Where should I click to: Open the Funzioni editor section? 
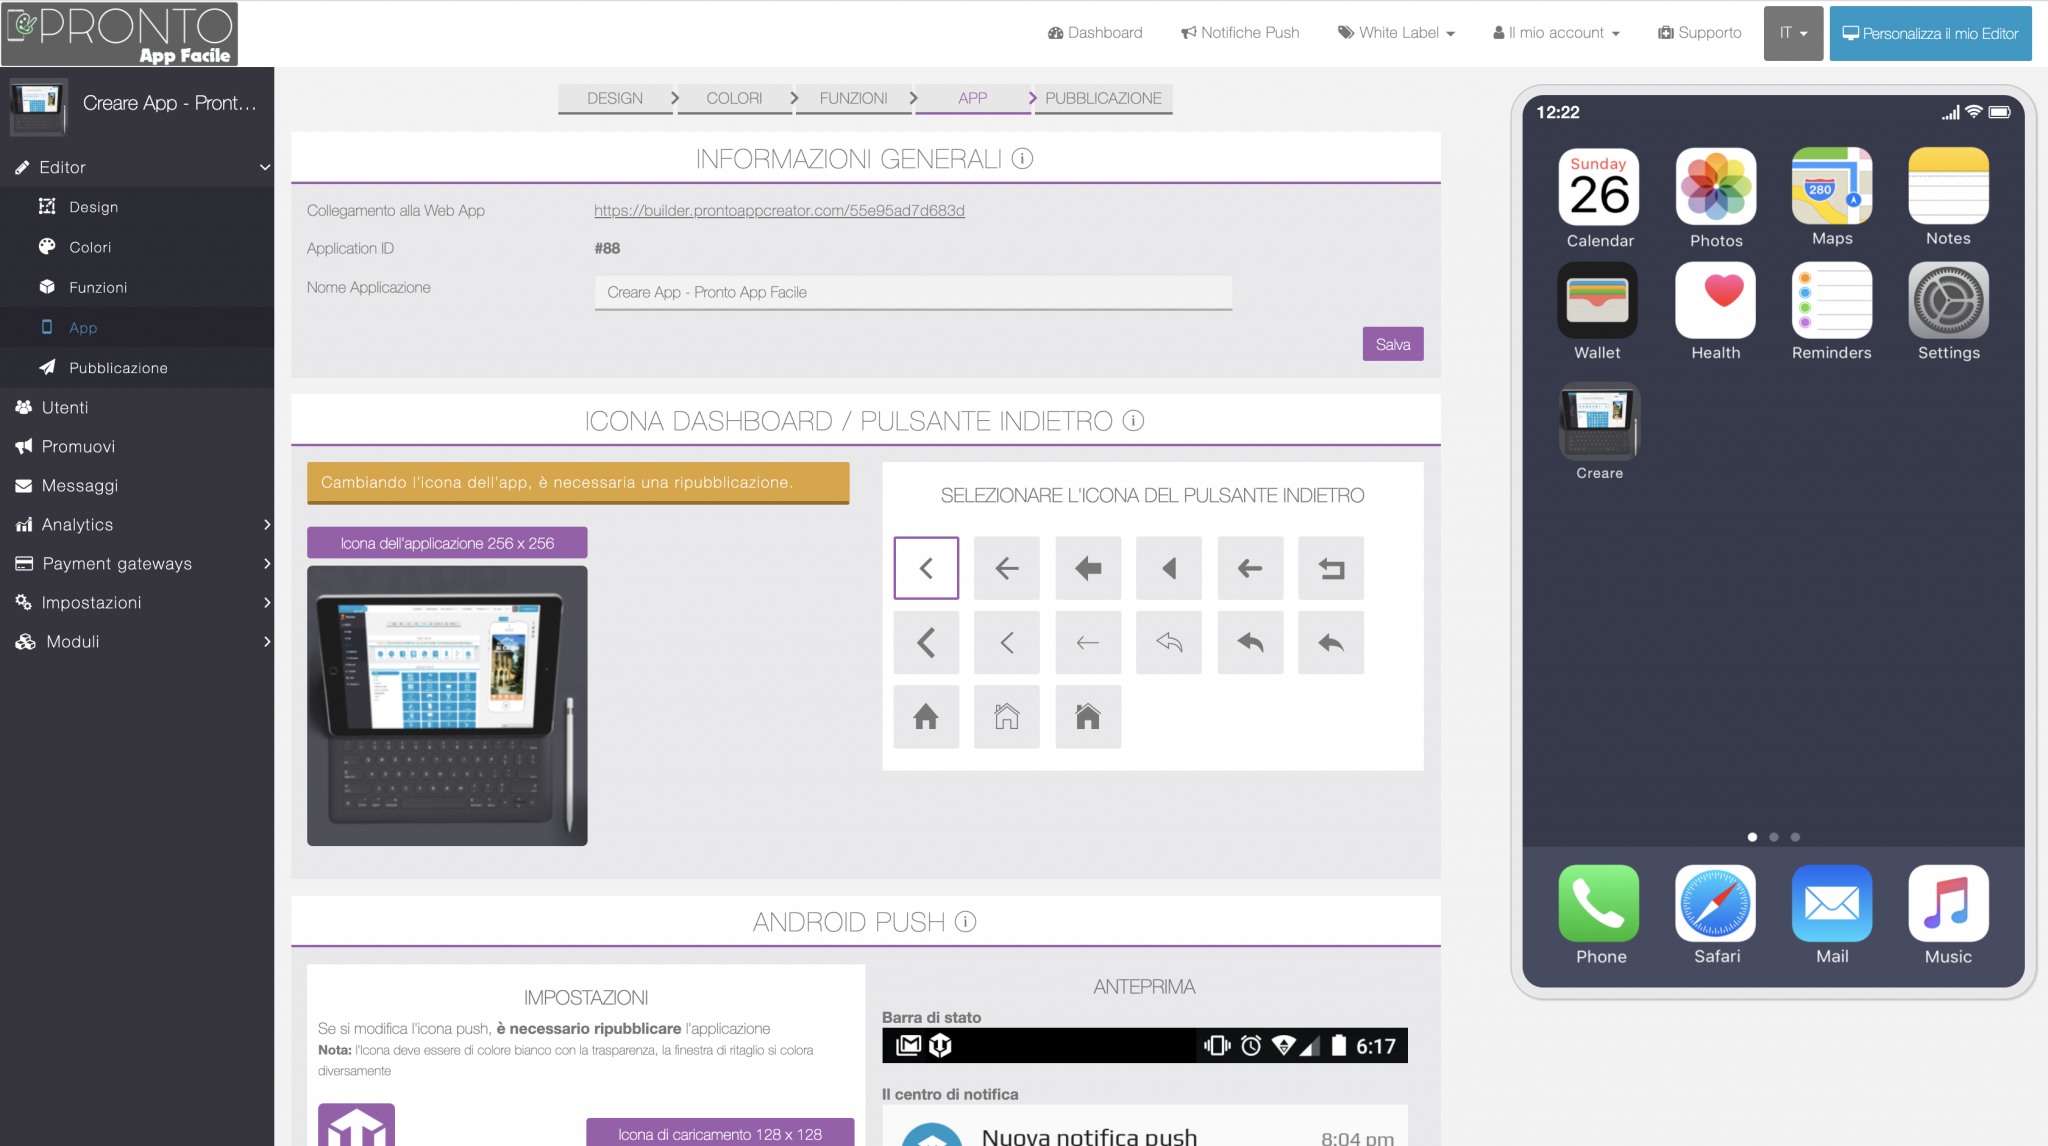click(96, 287)
